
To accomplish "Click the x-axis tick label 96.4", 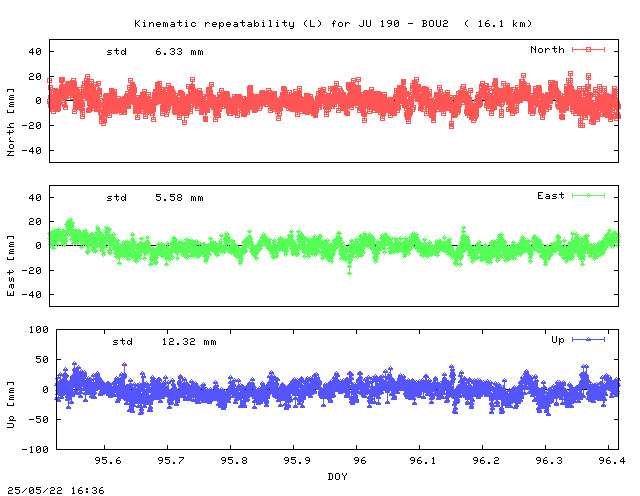I will 611,460.
